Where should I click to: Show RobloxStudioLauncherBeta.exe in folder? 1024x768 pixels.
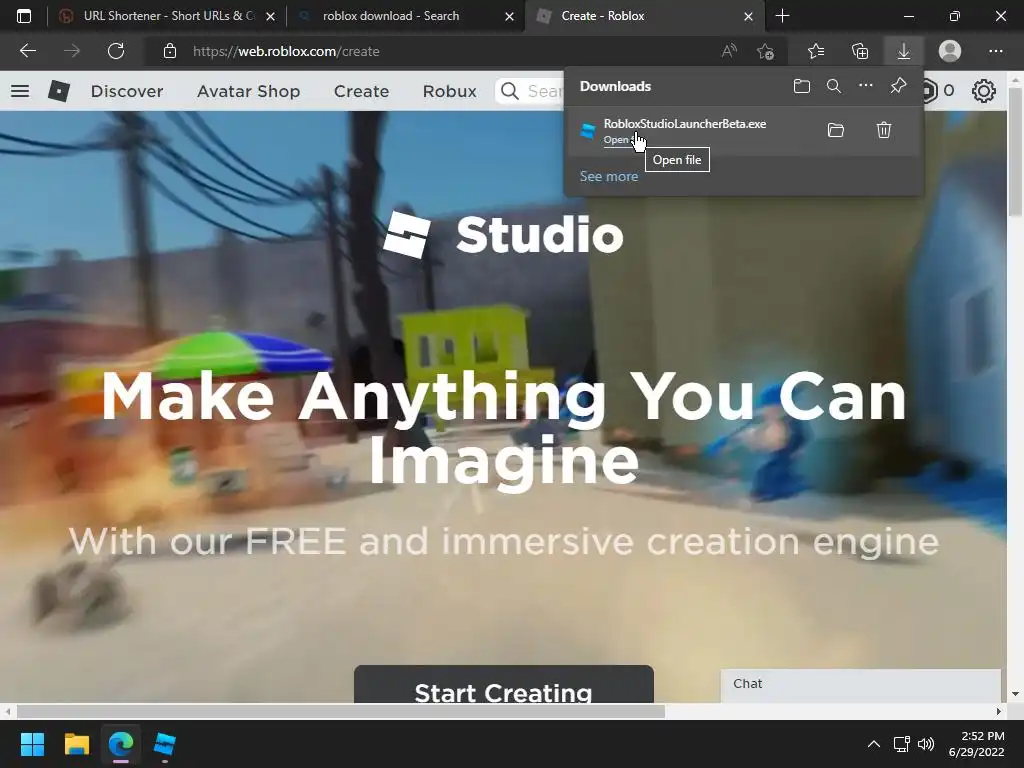[x=836, y=130]
